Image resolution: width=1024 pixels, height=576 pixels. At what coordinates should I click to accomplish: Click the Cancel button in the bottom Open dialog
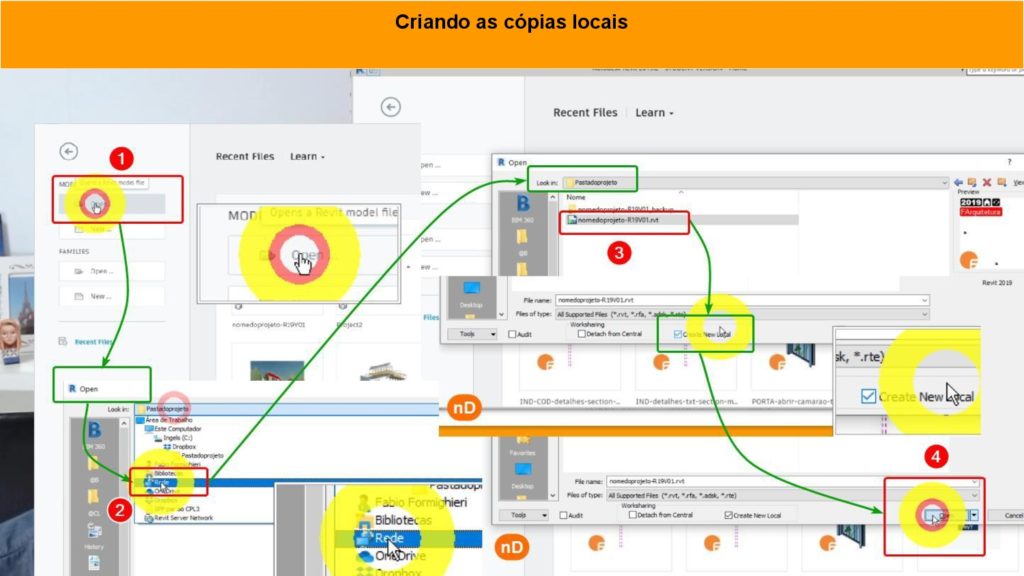point(1012,515)
